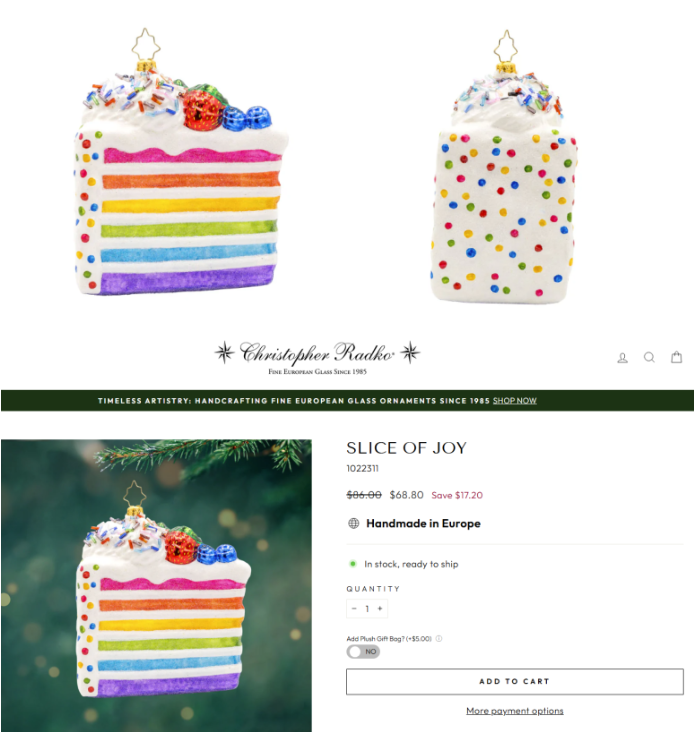Increase quantity with the plus button
694x732 pixels.
tap(380, 608)
